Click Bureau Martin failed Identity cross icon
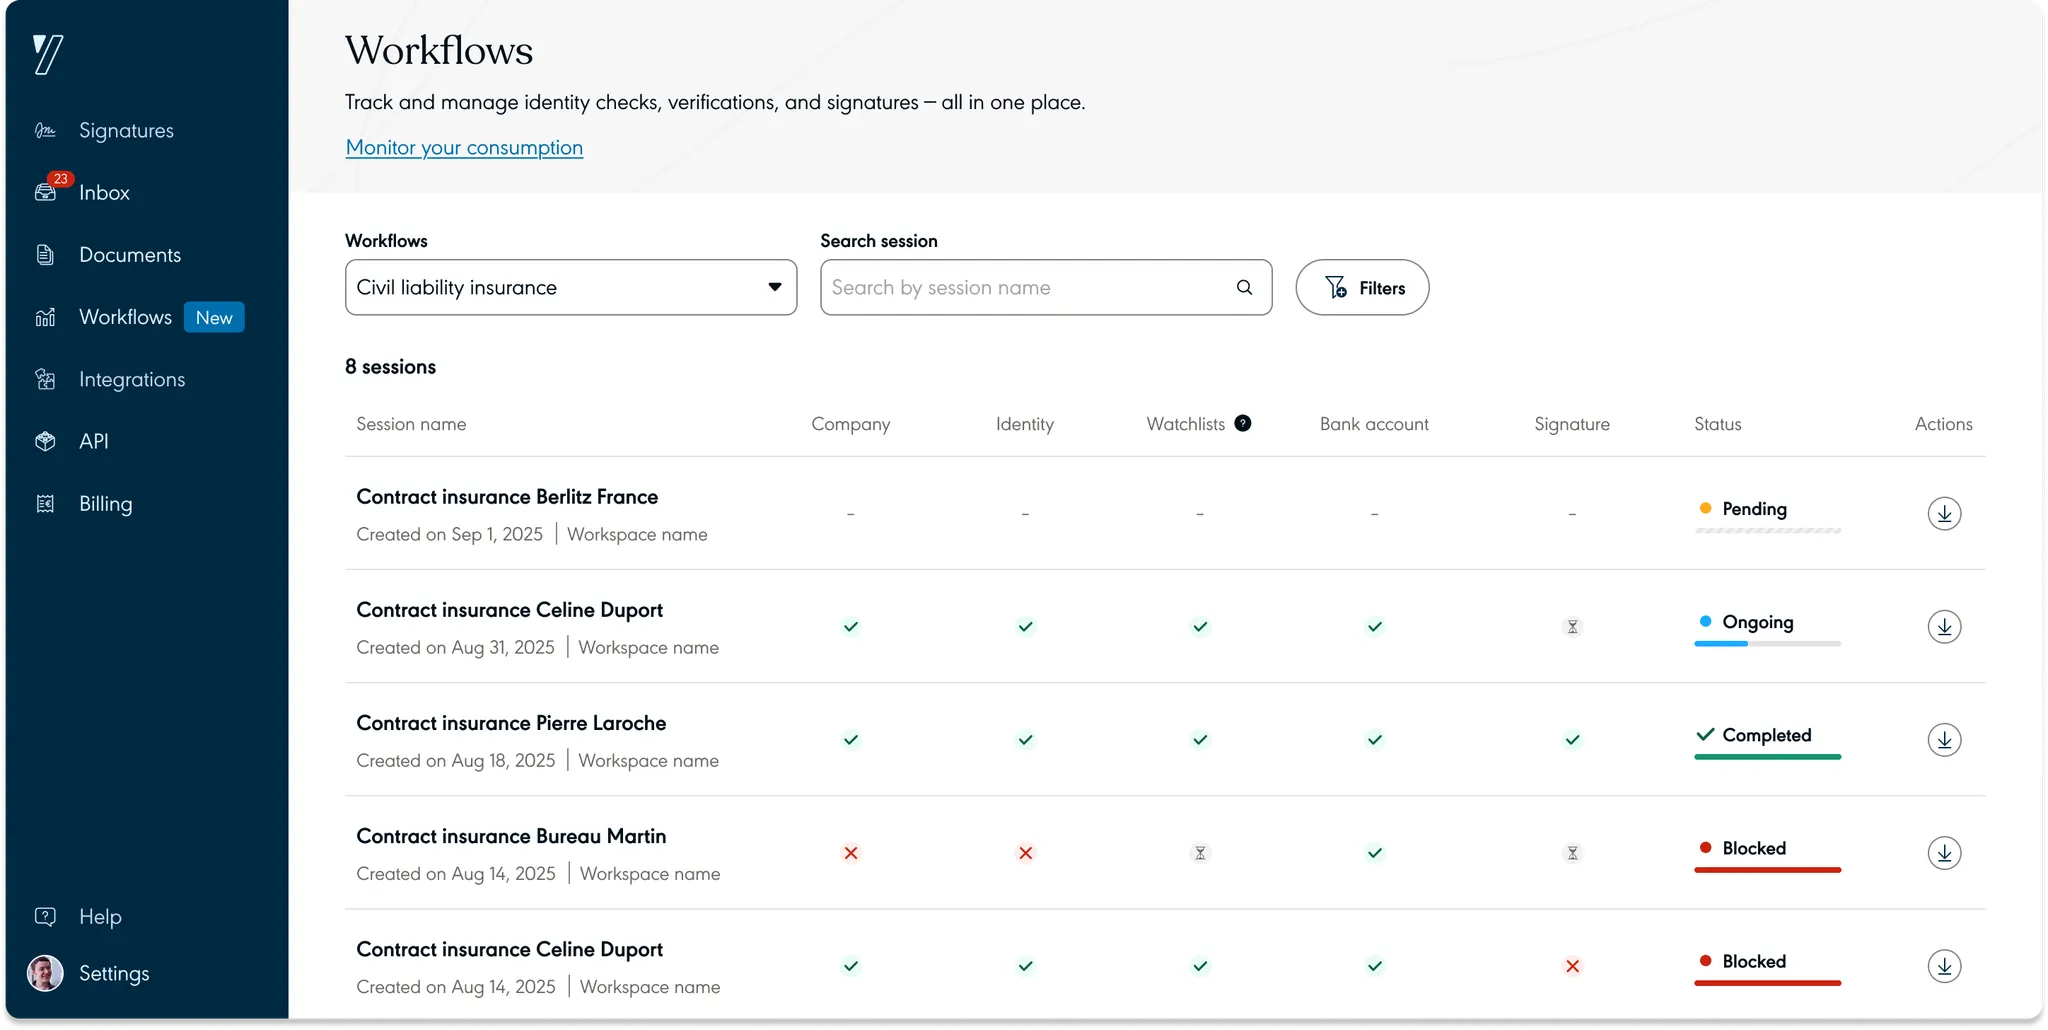 [1025, 853]
